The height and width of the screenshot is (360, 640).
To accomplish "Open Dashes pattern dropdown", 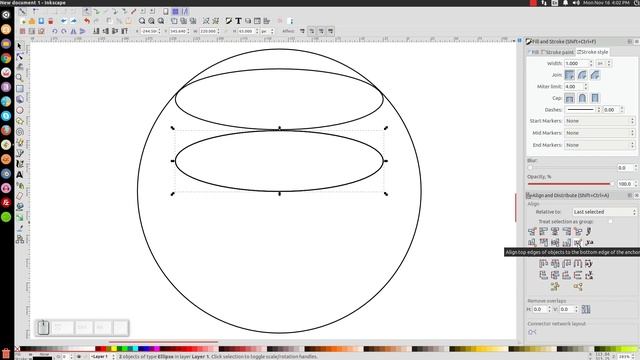I will click(x=583, y=110).
